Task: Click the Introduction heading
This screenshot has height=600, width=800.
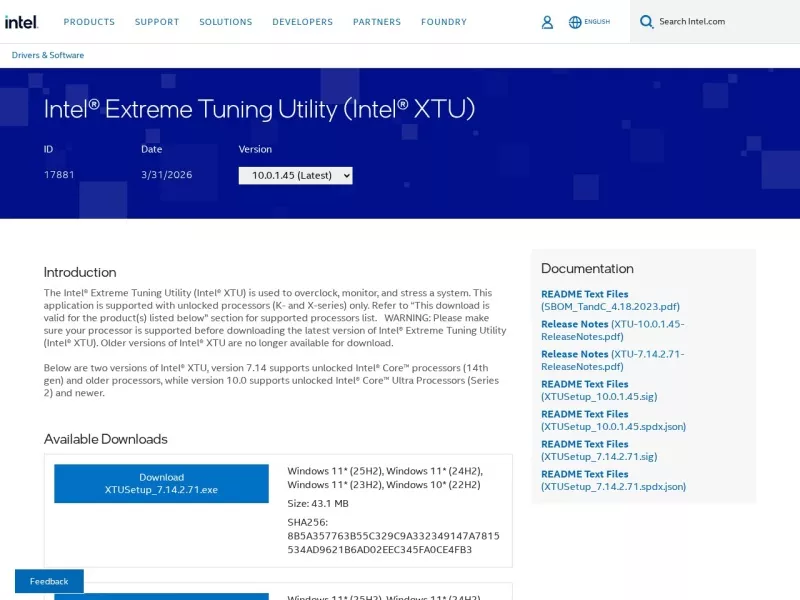Action: click(80, 272)
